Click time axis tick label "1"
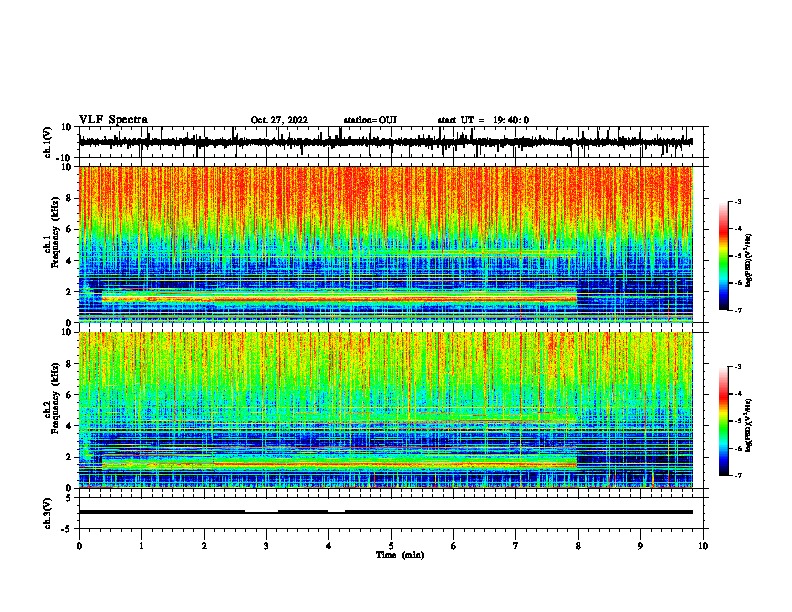The height and width of the screenshot is (612, 792). (x=141, y=546)
